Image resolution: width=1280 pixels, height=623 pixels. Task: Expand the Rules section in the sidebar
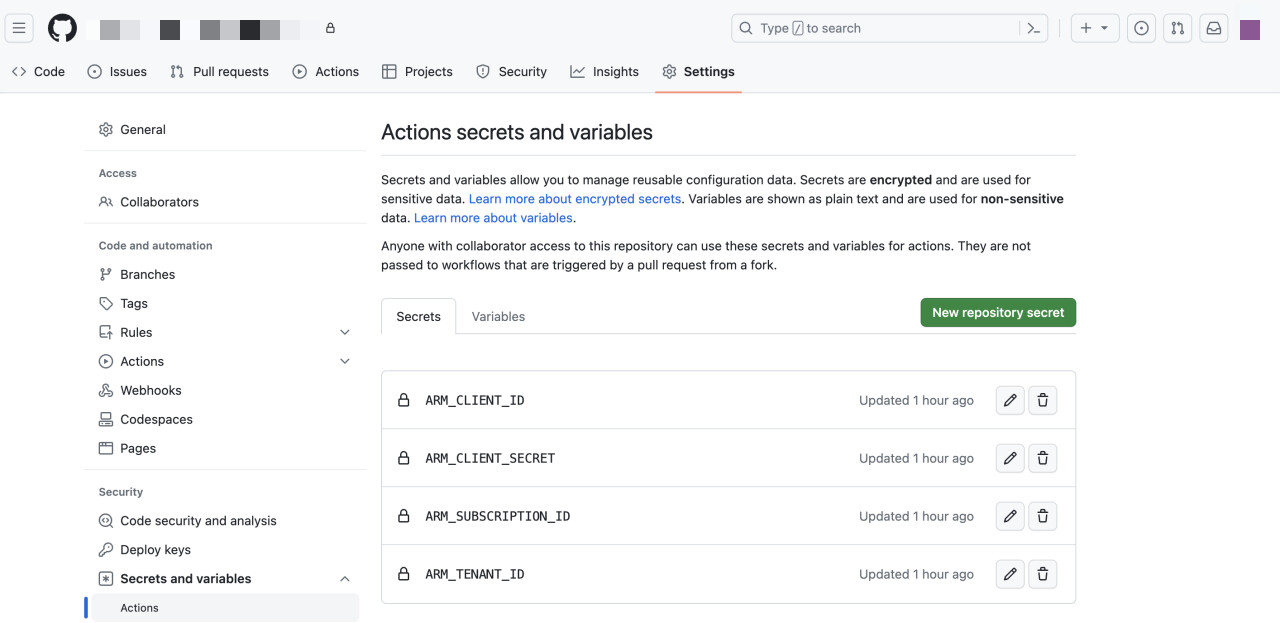[x=344, y=331]
